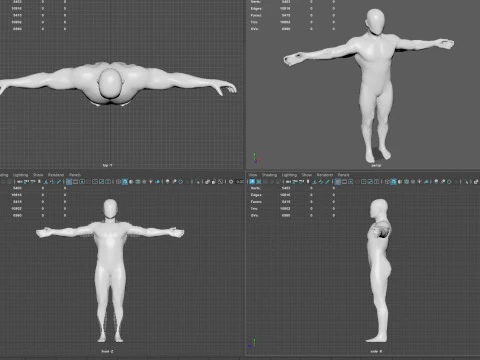The image size is (480, 360).
Task: Enable use default material in side view
Action: point(400,182)
